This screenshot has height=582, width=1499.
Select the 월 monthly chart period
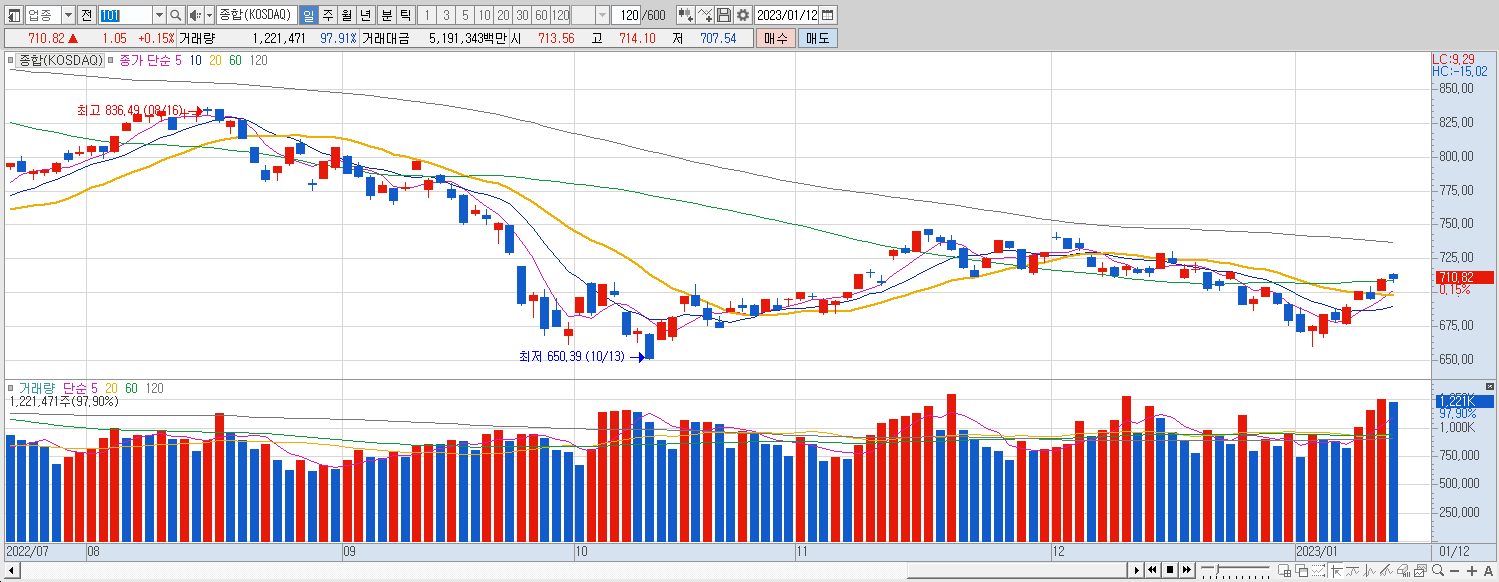click(346, 15)
